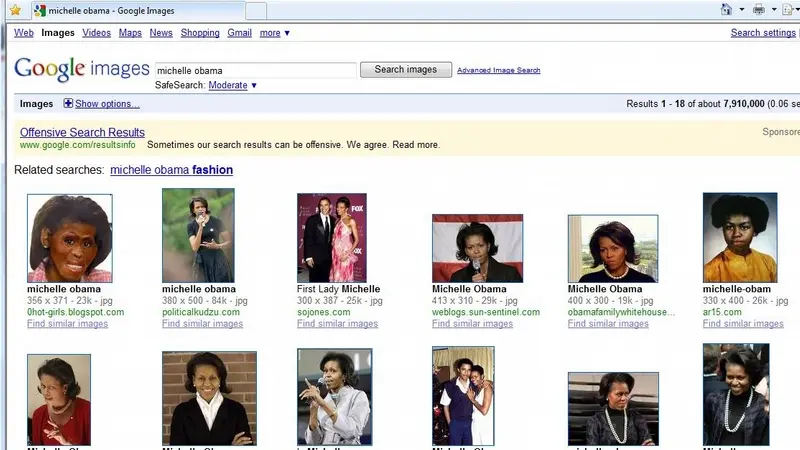
Task: Click the 0hot-girls.blogspot.com source text
Action: pyautogui.click(x=76, y=312)
